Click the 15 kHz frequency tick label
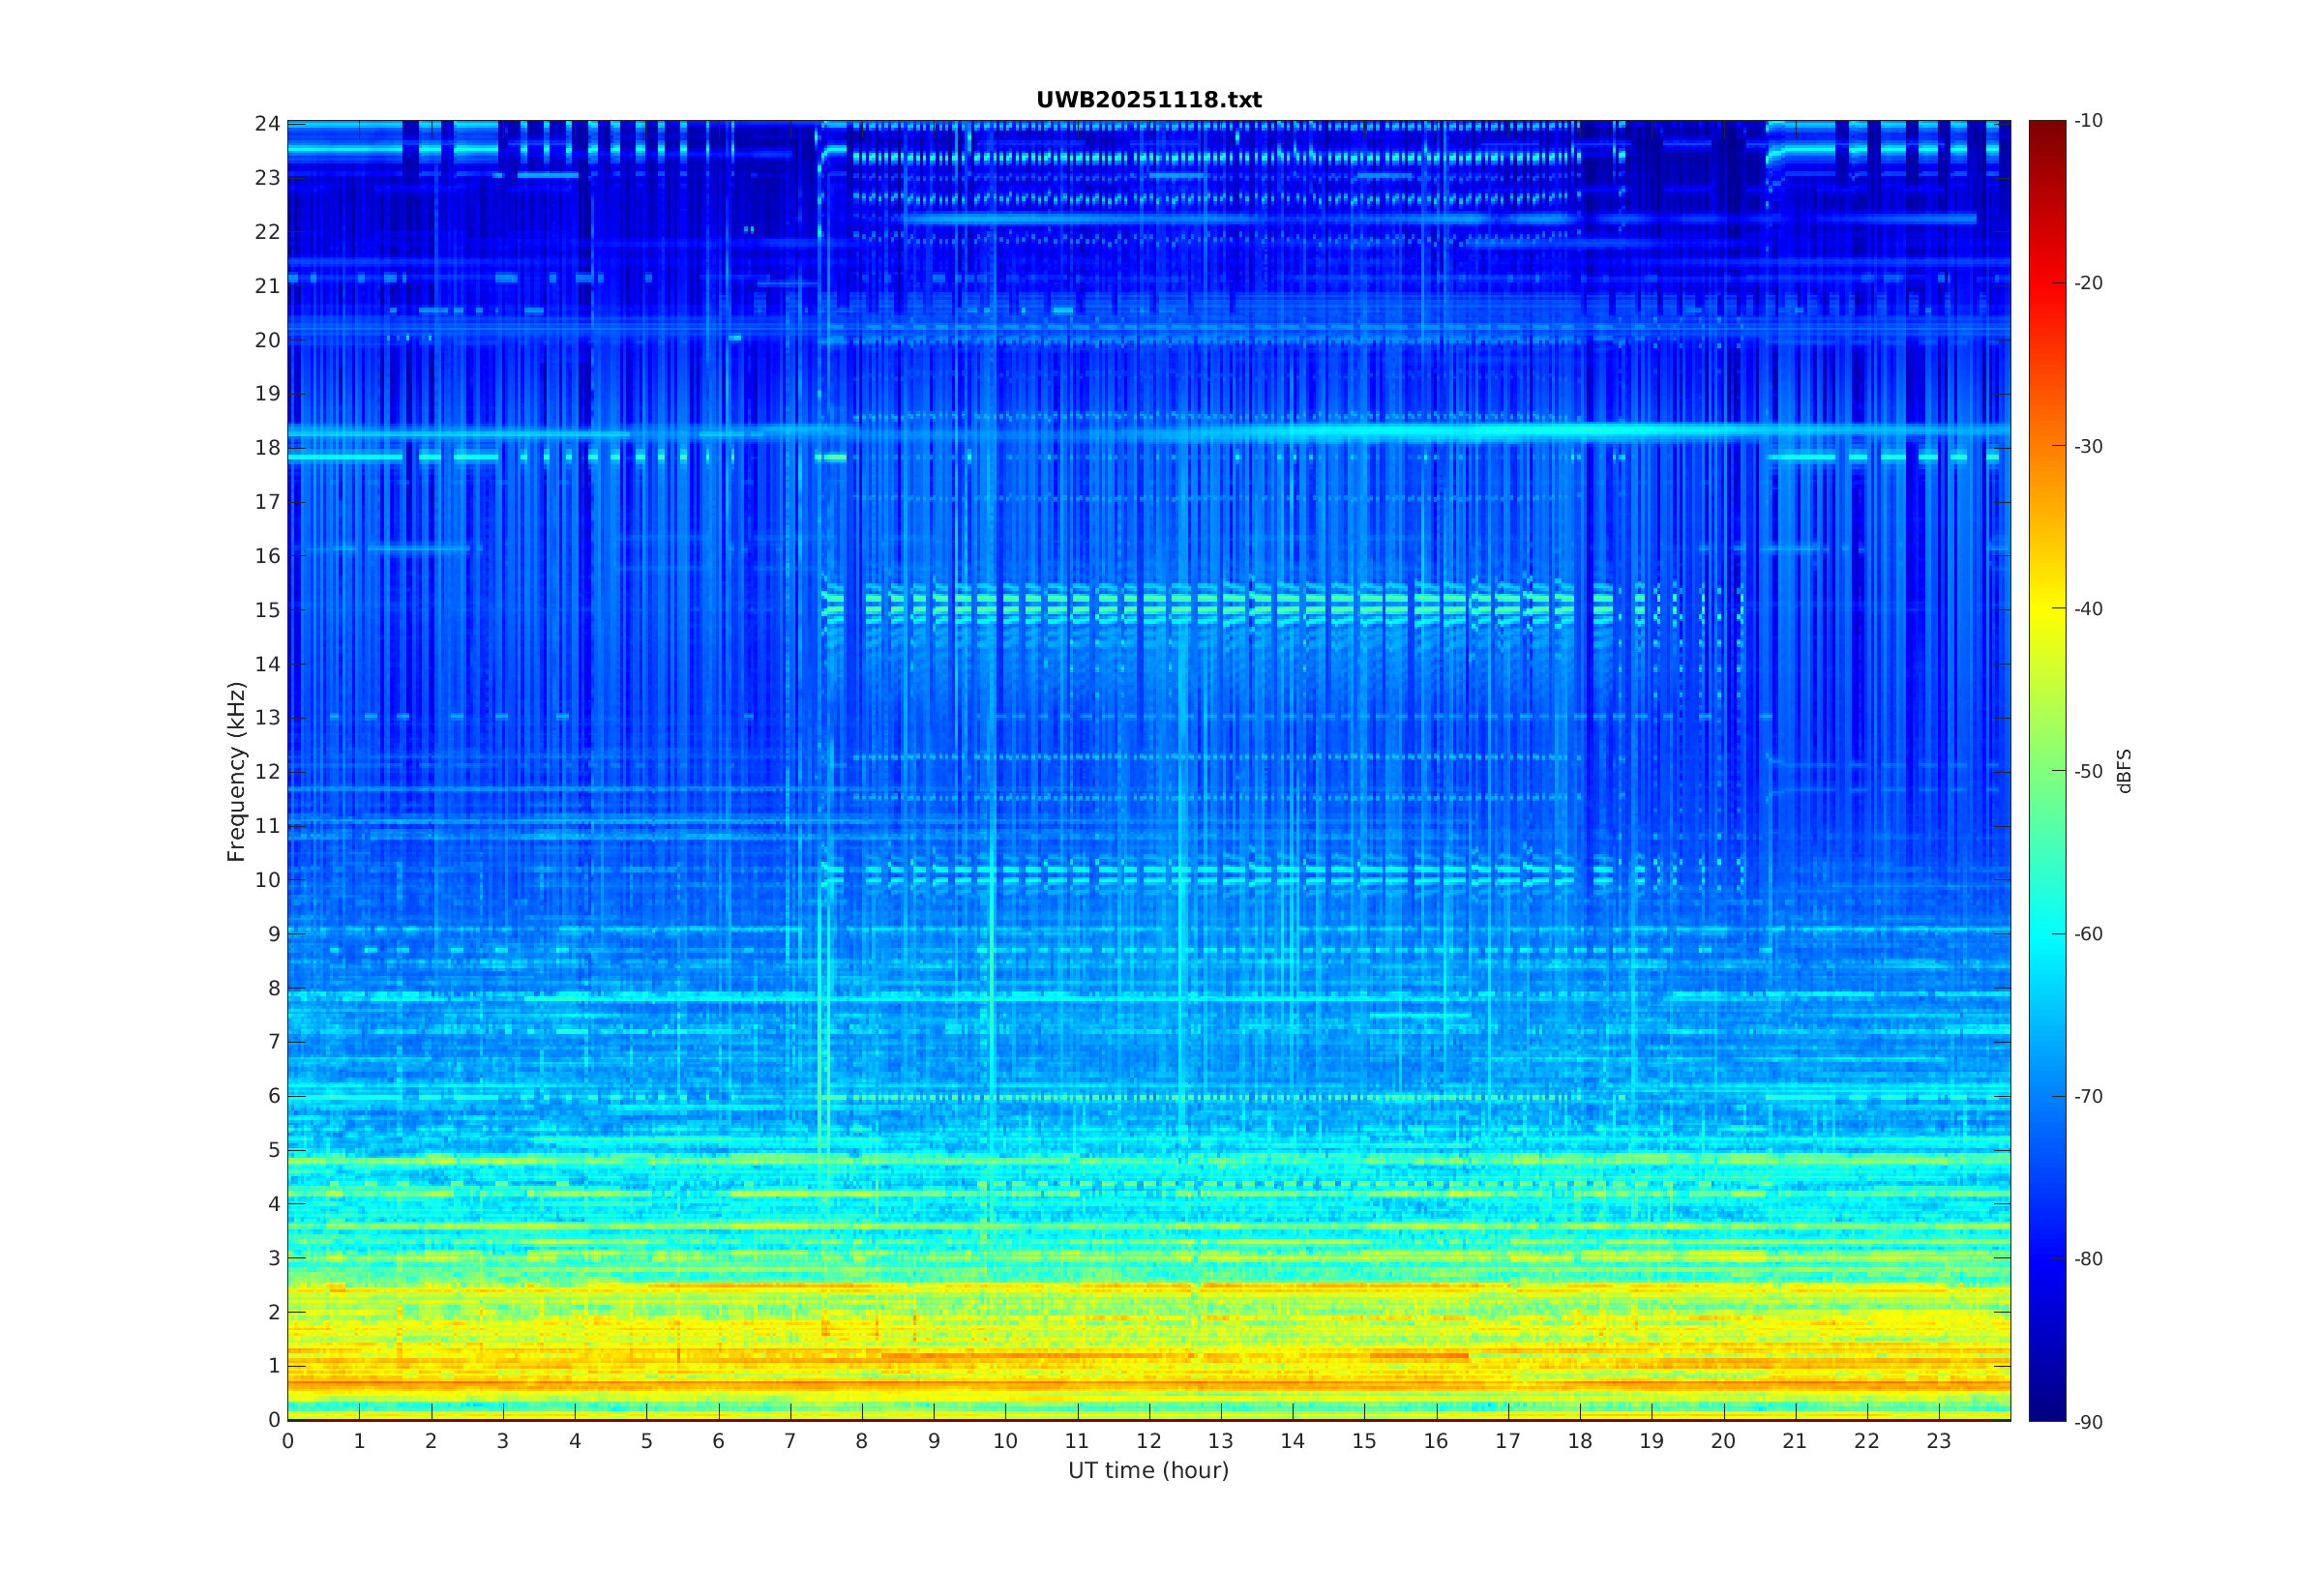This screenshot has width=2322, height=1596. click(x=267, y=610)
